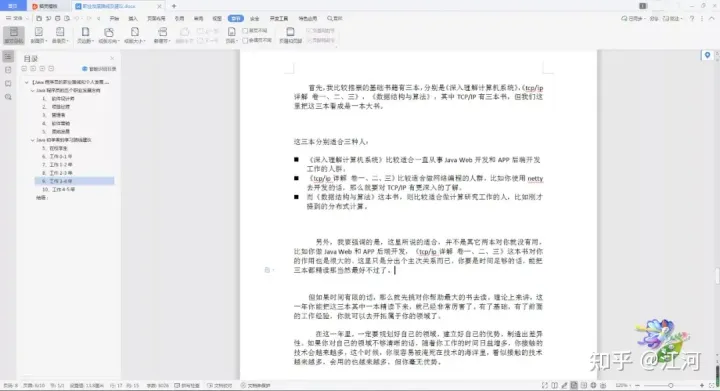Toggle the 页脚同前节 option
Viewport: 720px width, 391px height.
point(321,40)
